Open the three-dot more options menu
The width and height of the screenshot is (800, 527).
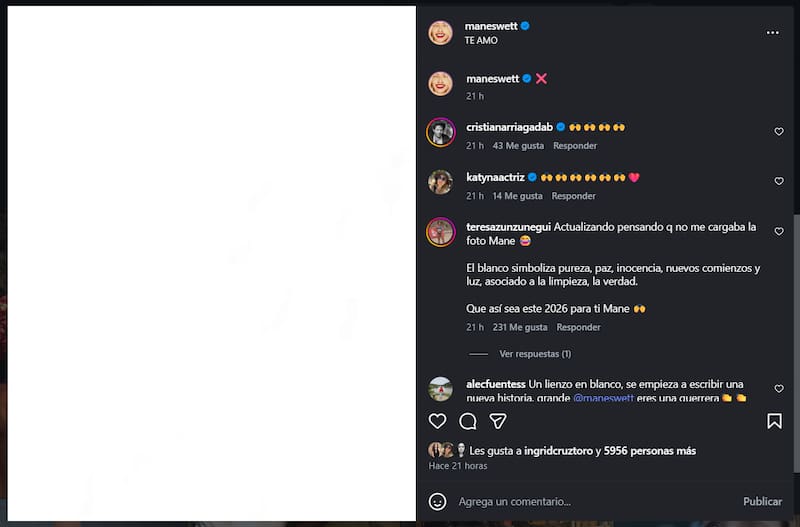[x=772, y=32]
